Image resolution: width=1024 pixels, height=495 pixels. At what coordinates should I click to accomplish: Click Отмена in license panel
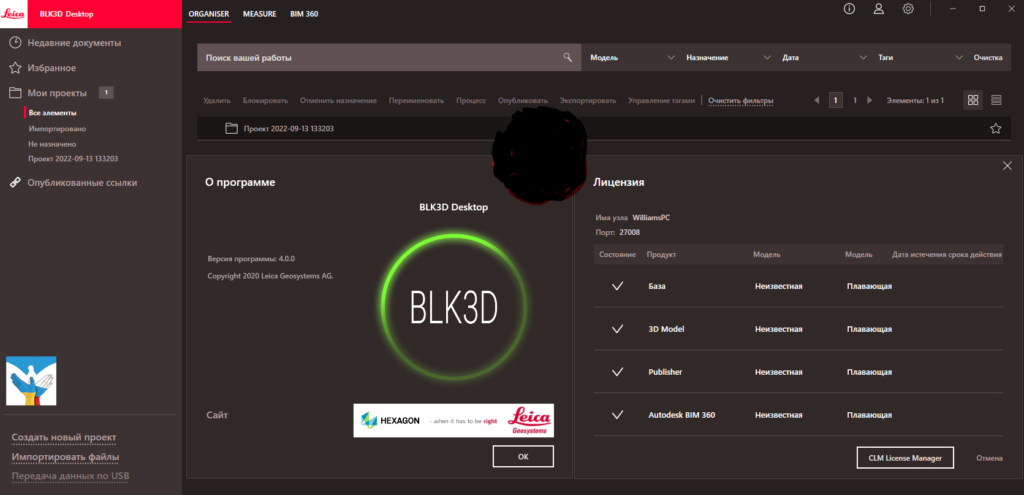(x=989, y=458)
